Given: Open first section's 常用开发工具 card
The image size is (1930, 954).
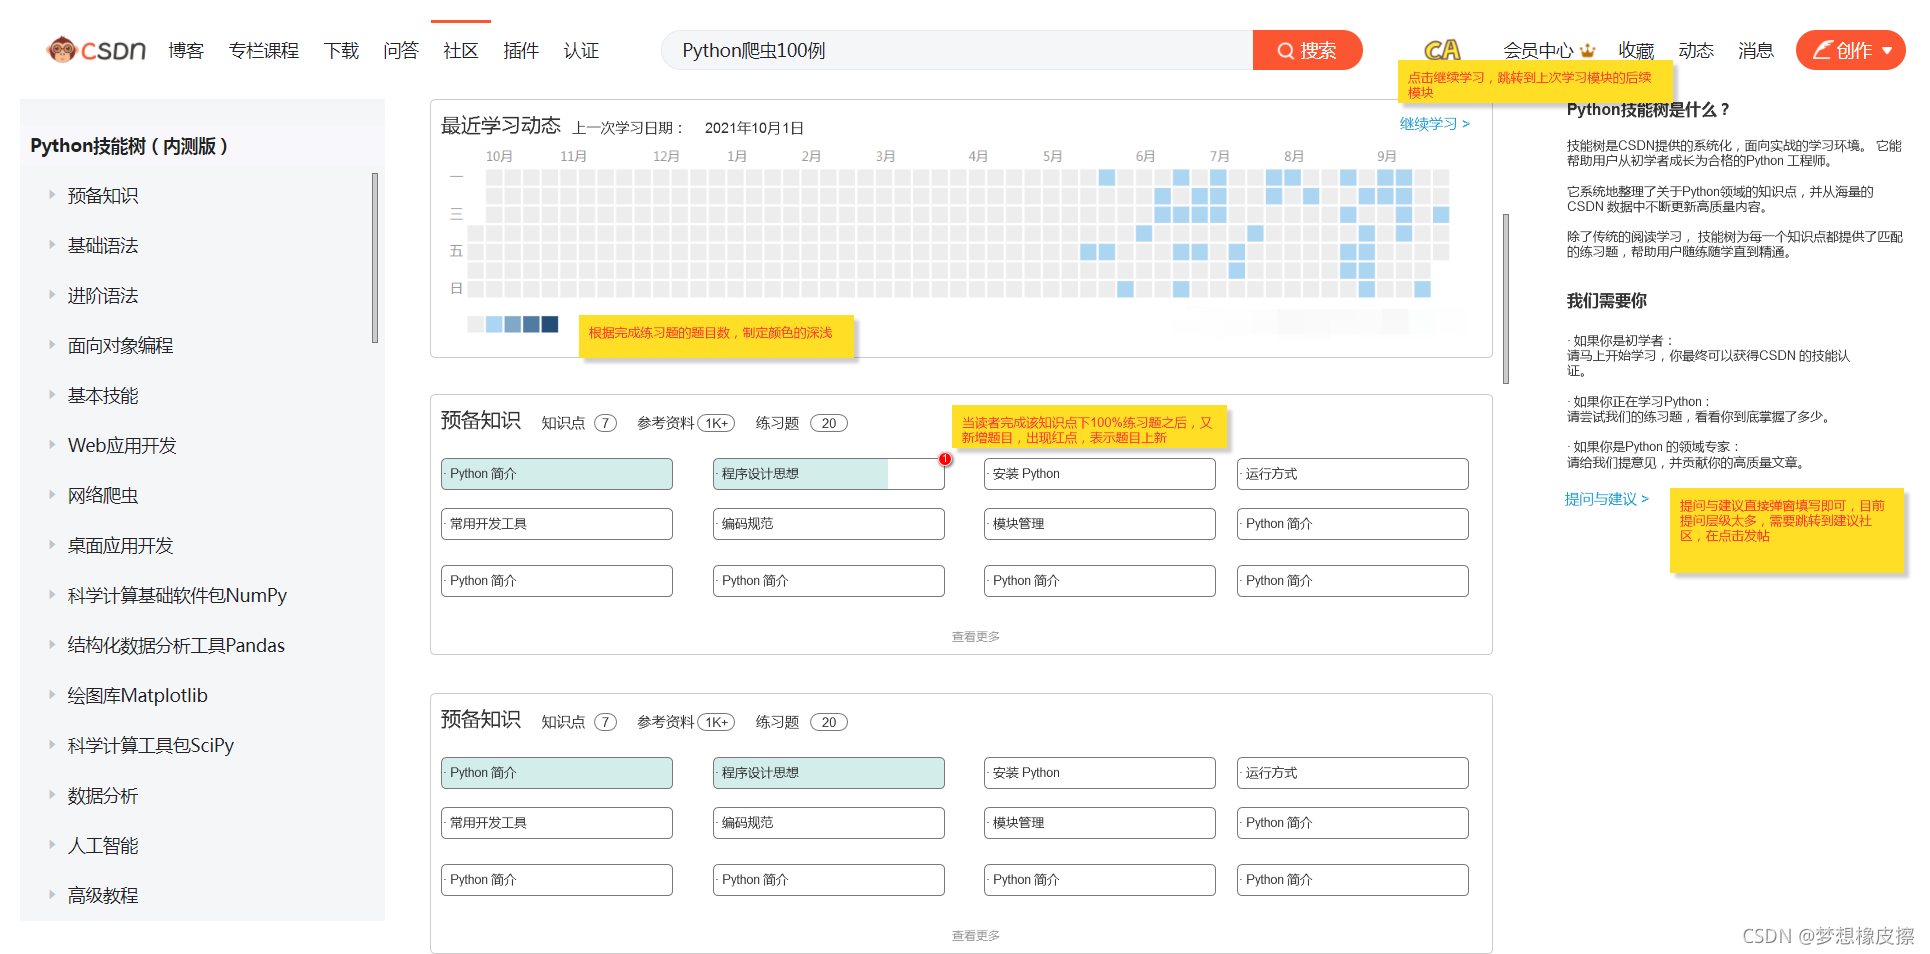Looking at the screenshot, I should tap(557, 524).
